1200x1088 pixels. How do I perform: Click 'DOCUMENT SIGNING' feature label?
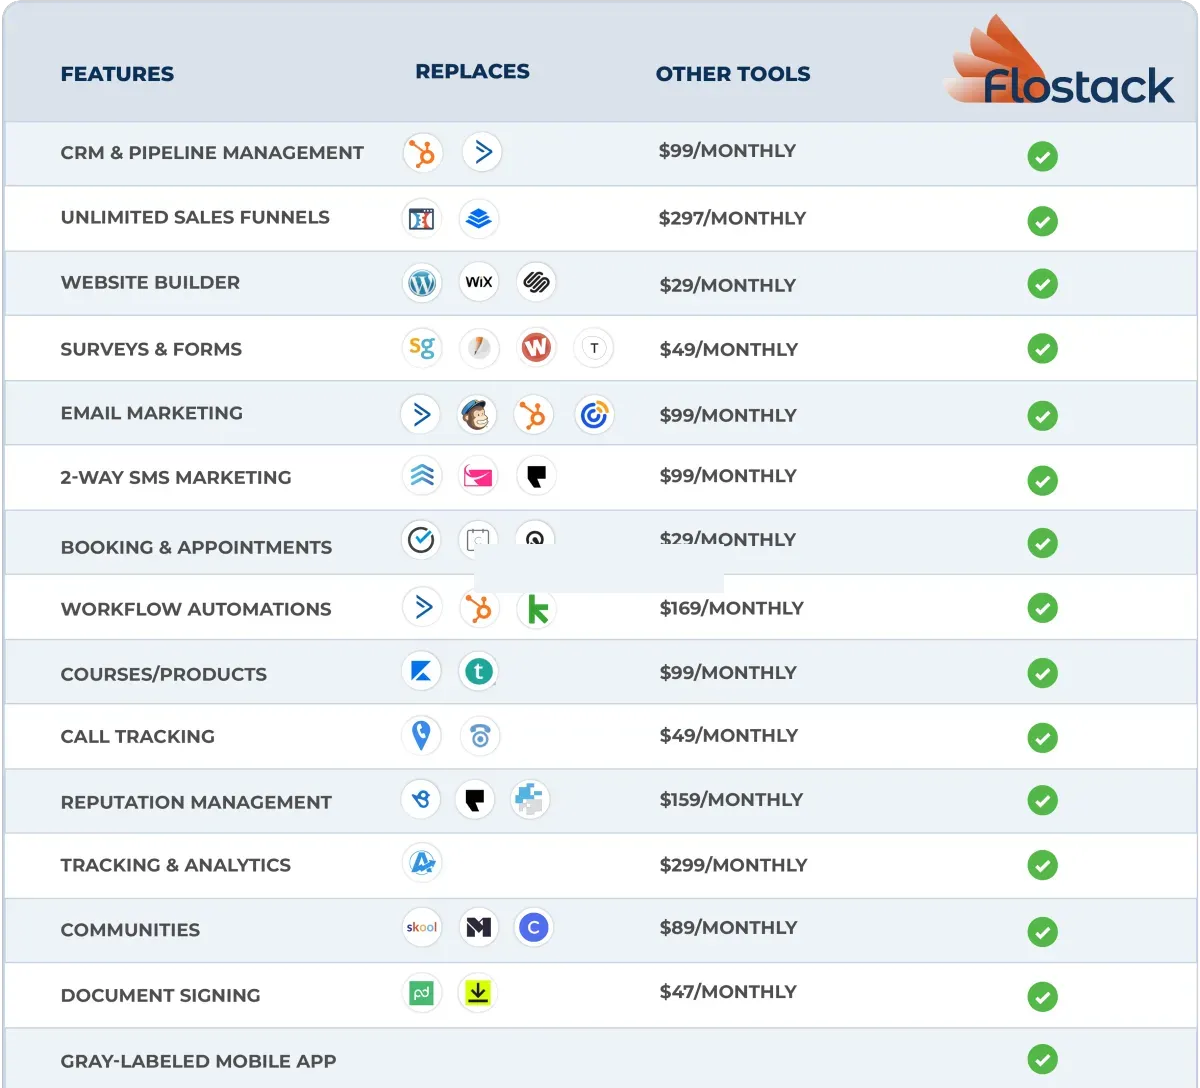[160, 995]
